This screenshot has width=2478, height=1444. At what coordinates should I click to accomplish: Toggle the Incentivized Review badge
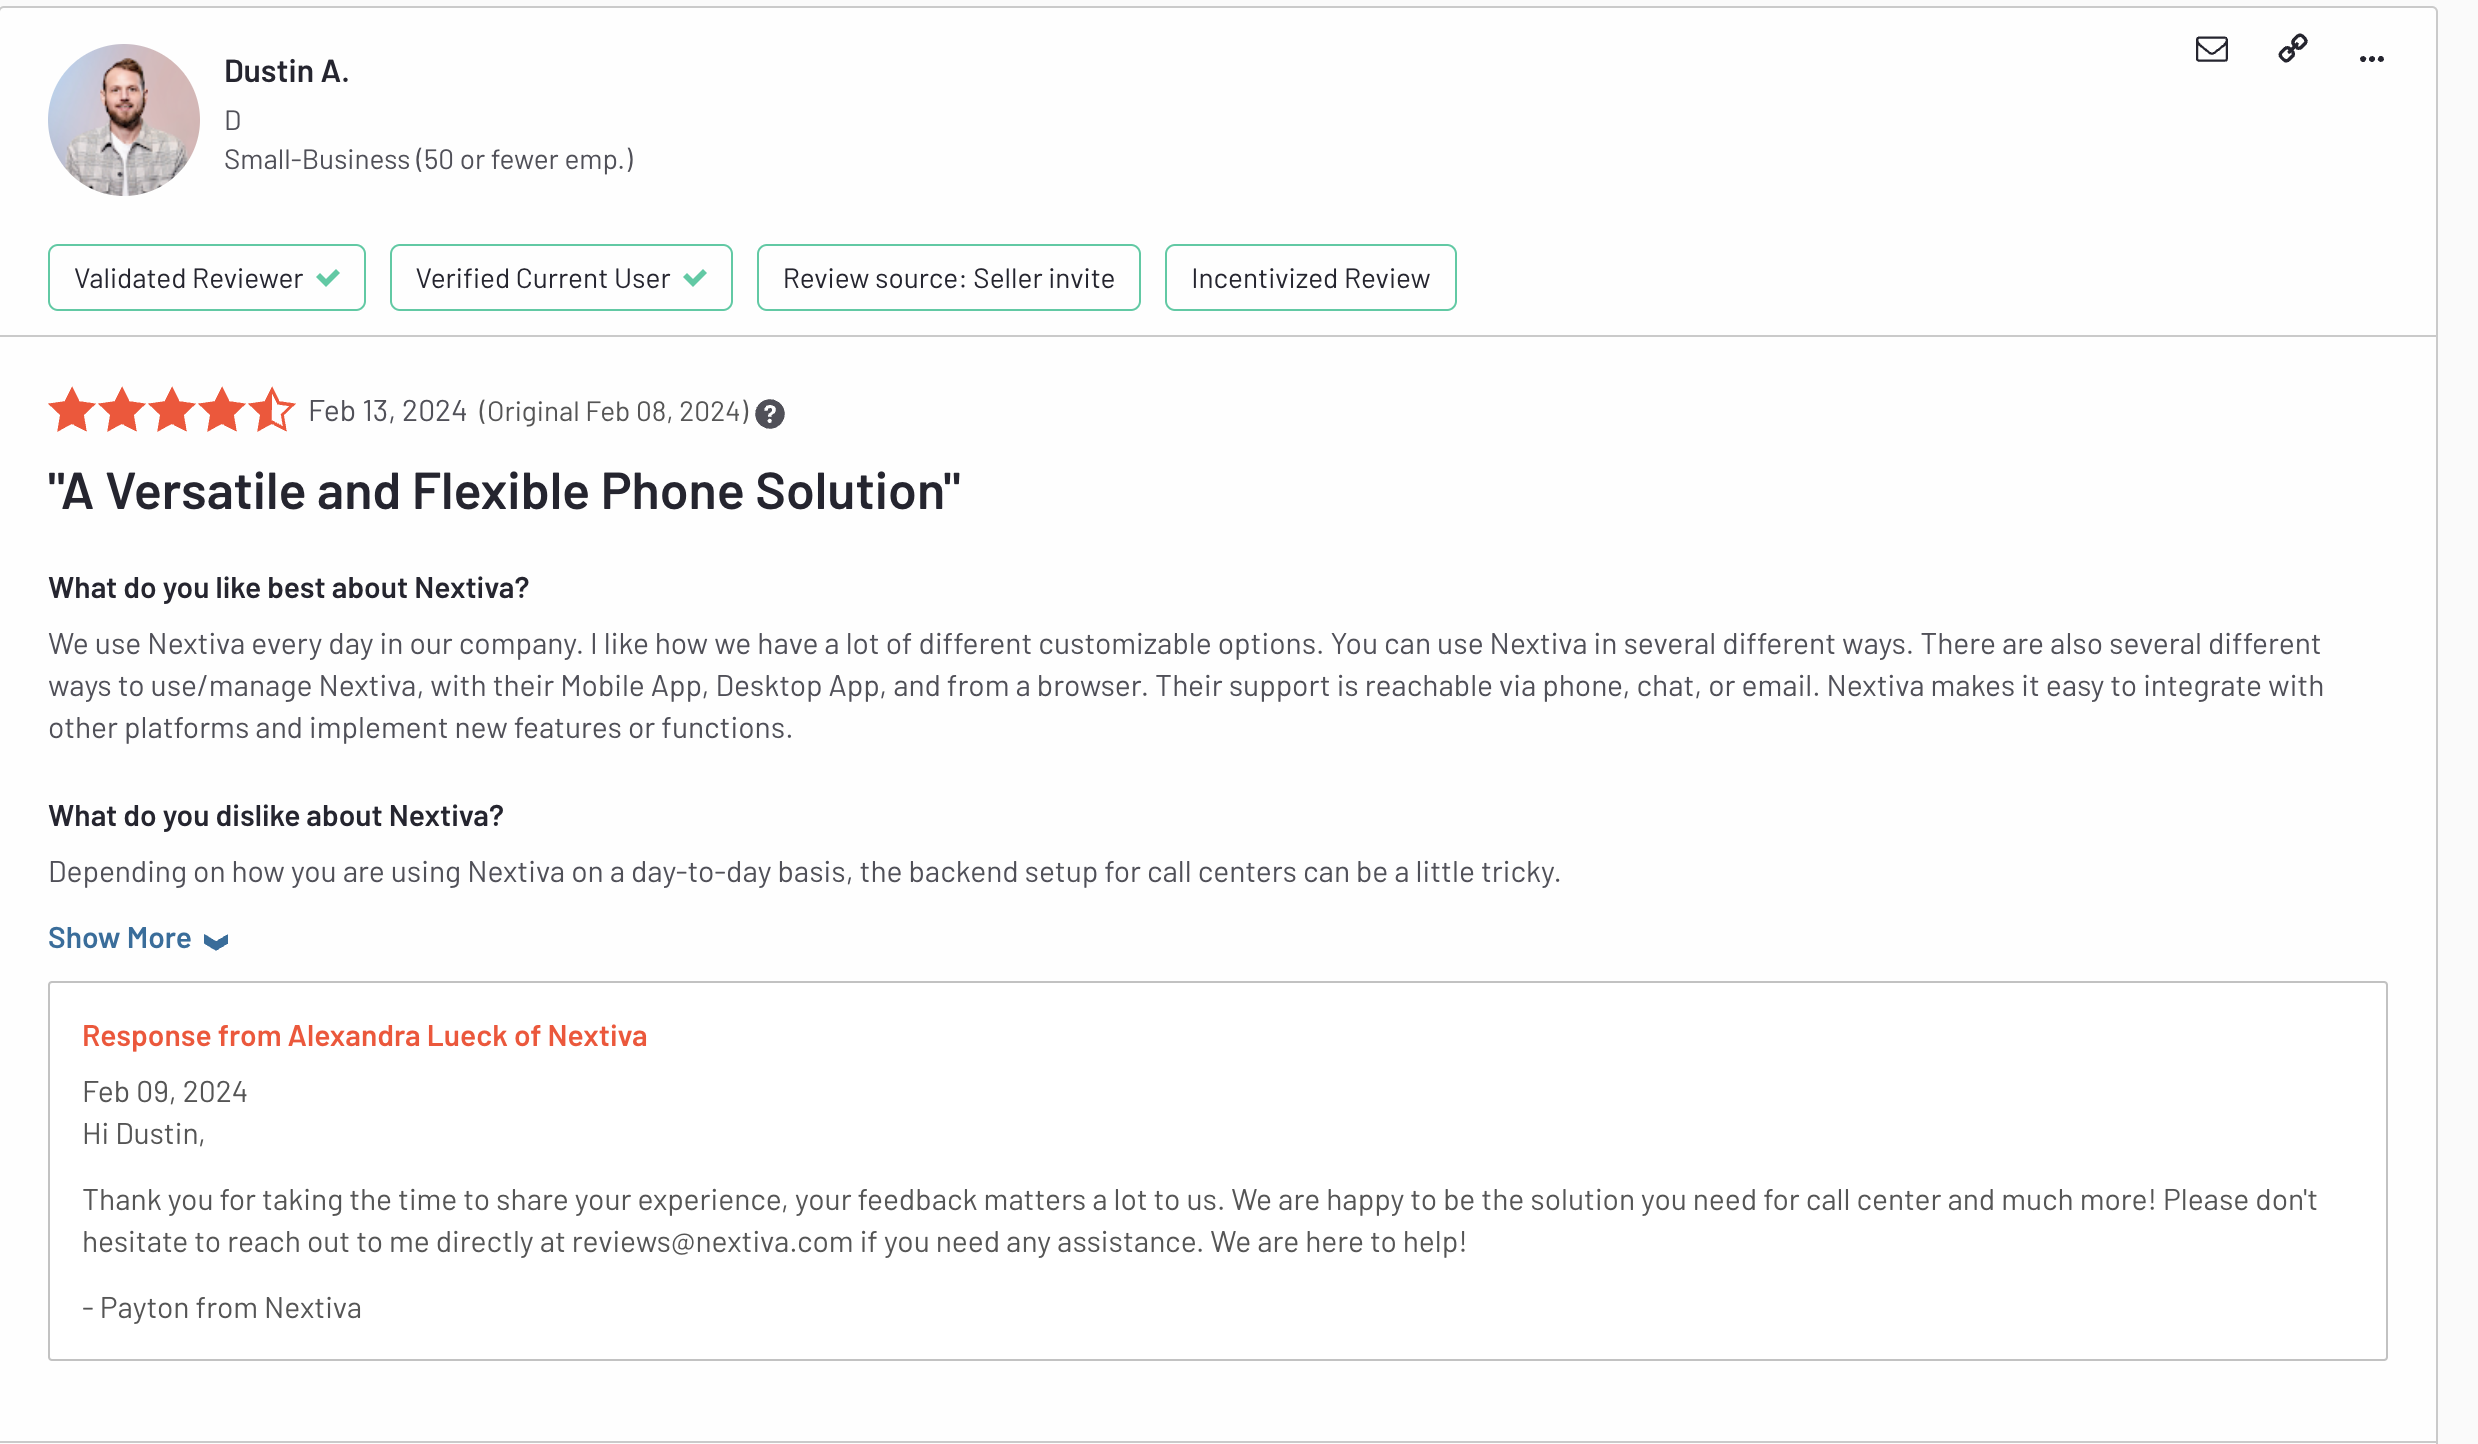(x=1310, y=278)
